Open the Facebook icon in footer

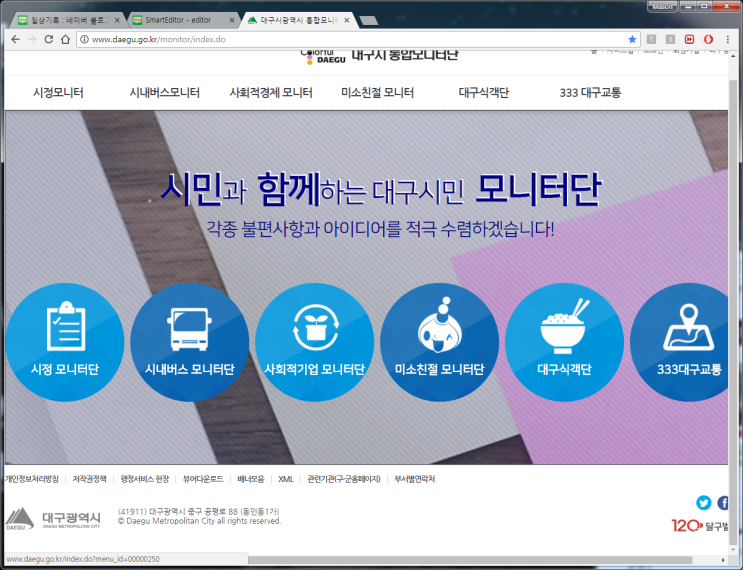point(723,502)
